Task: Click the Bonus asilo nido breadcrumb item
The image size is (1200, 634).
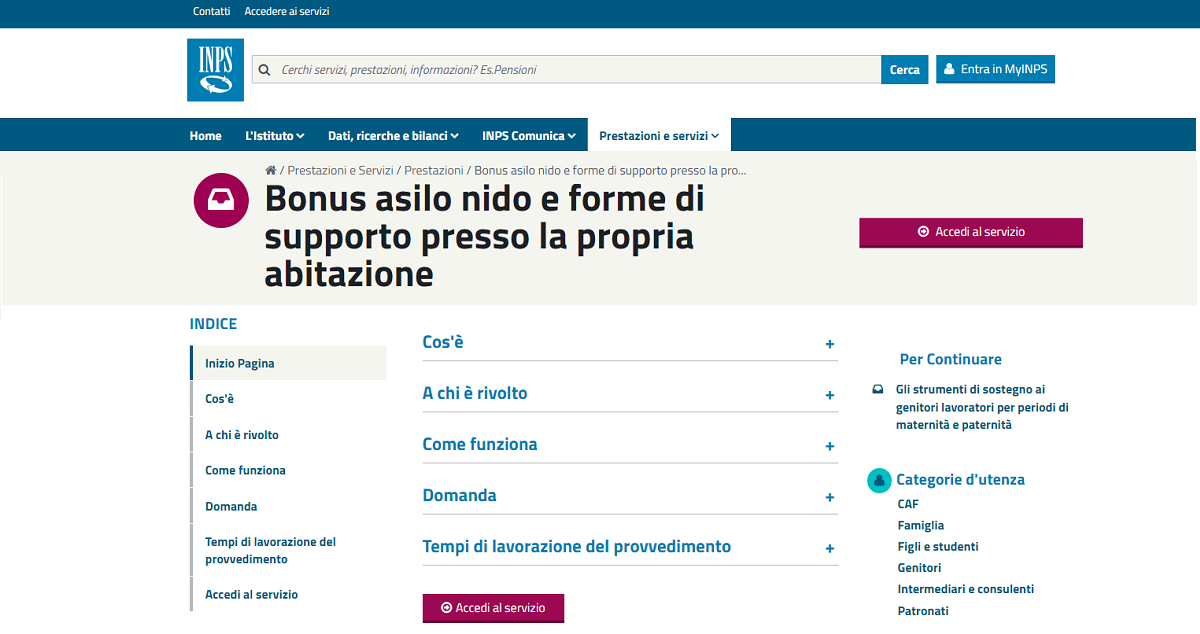Action: (611, 171)
